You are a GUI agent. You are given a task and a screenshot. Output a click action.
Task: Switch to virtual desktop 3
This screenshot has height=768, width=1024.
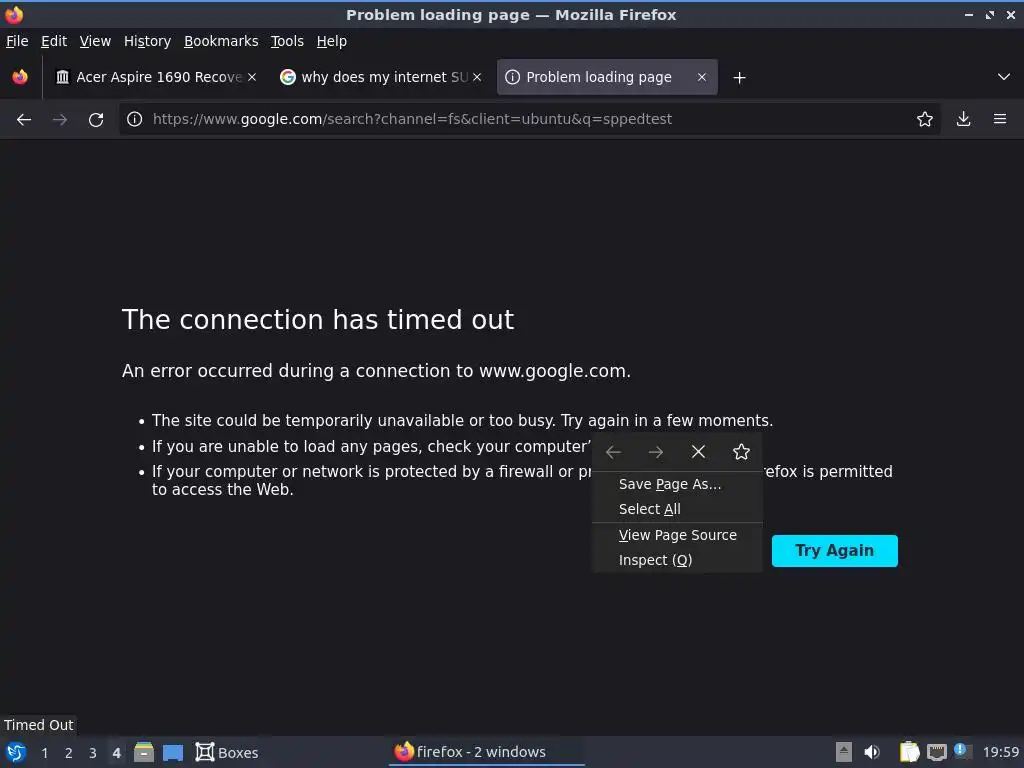coord(93,753)
